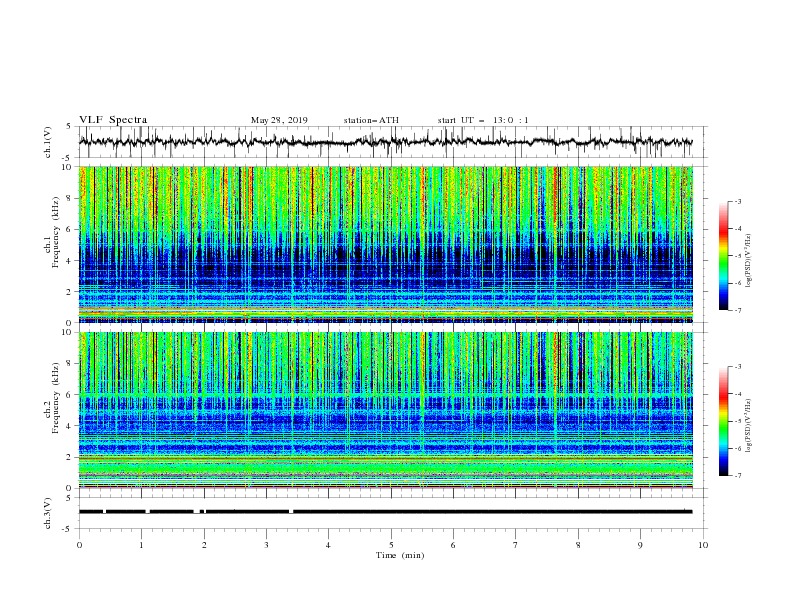Click time axis tick label "8"

(578, 545)
